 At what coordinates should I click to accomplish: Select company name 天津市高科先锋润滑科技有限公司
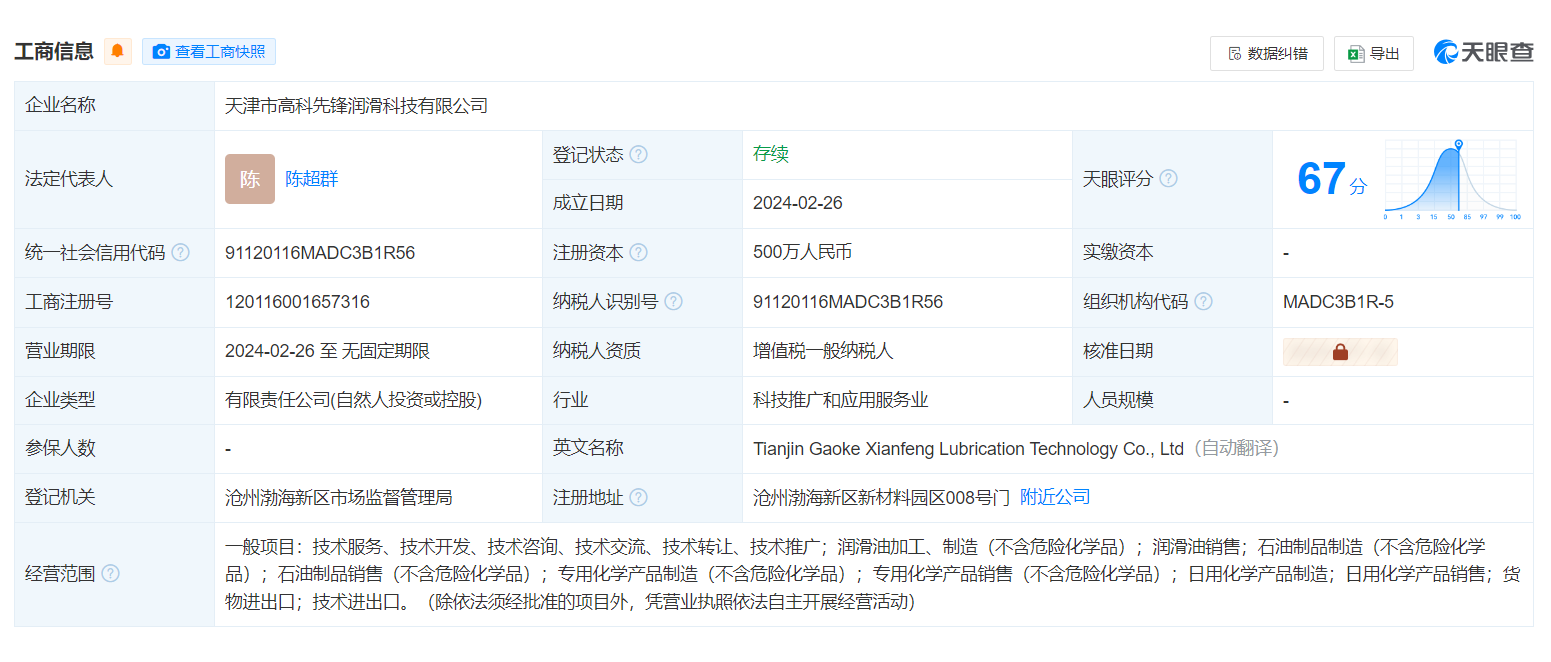tap(356, 105)
